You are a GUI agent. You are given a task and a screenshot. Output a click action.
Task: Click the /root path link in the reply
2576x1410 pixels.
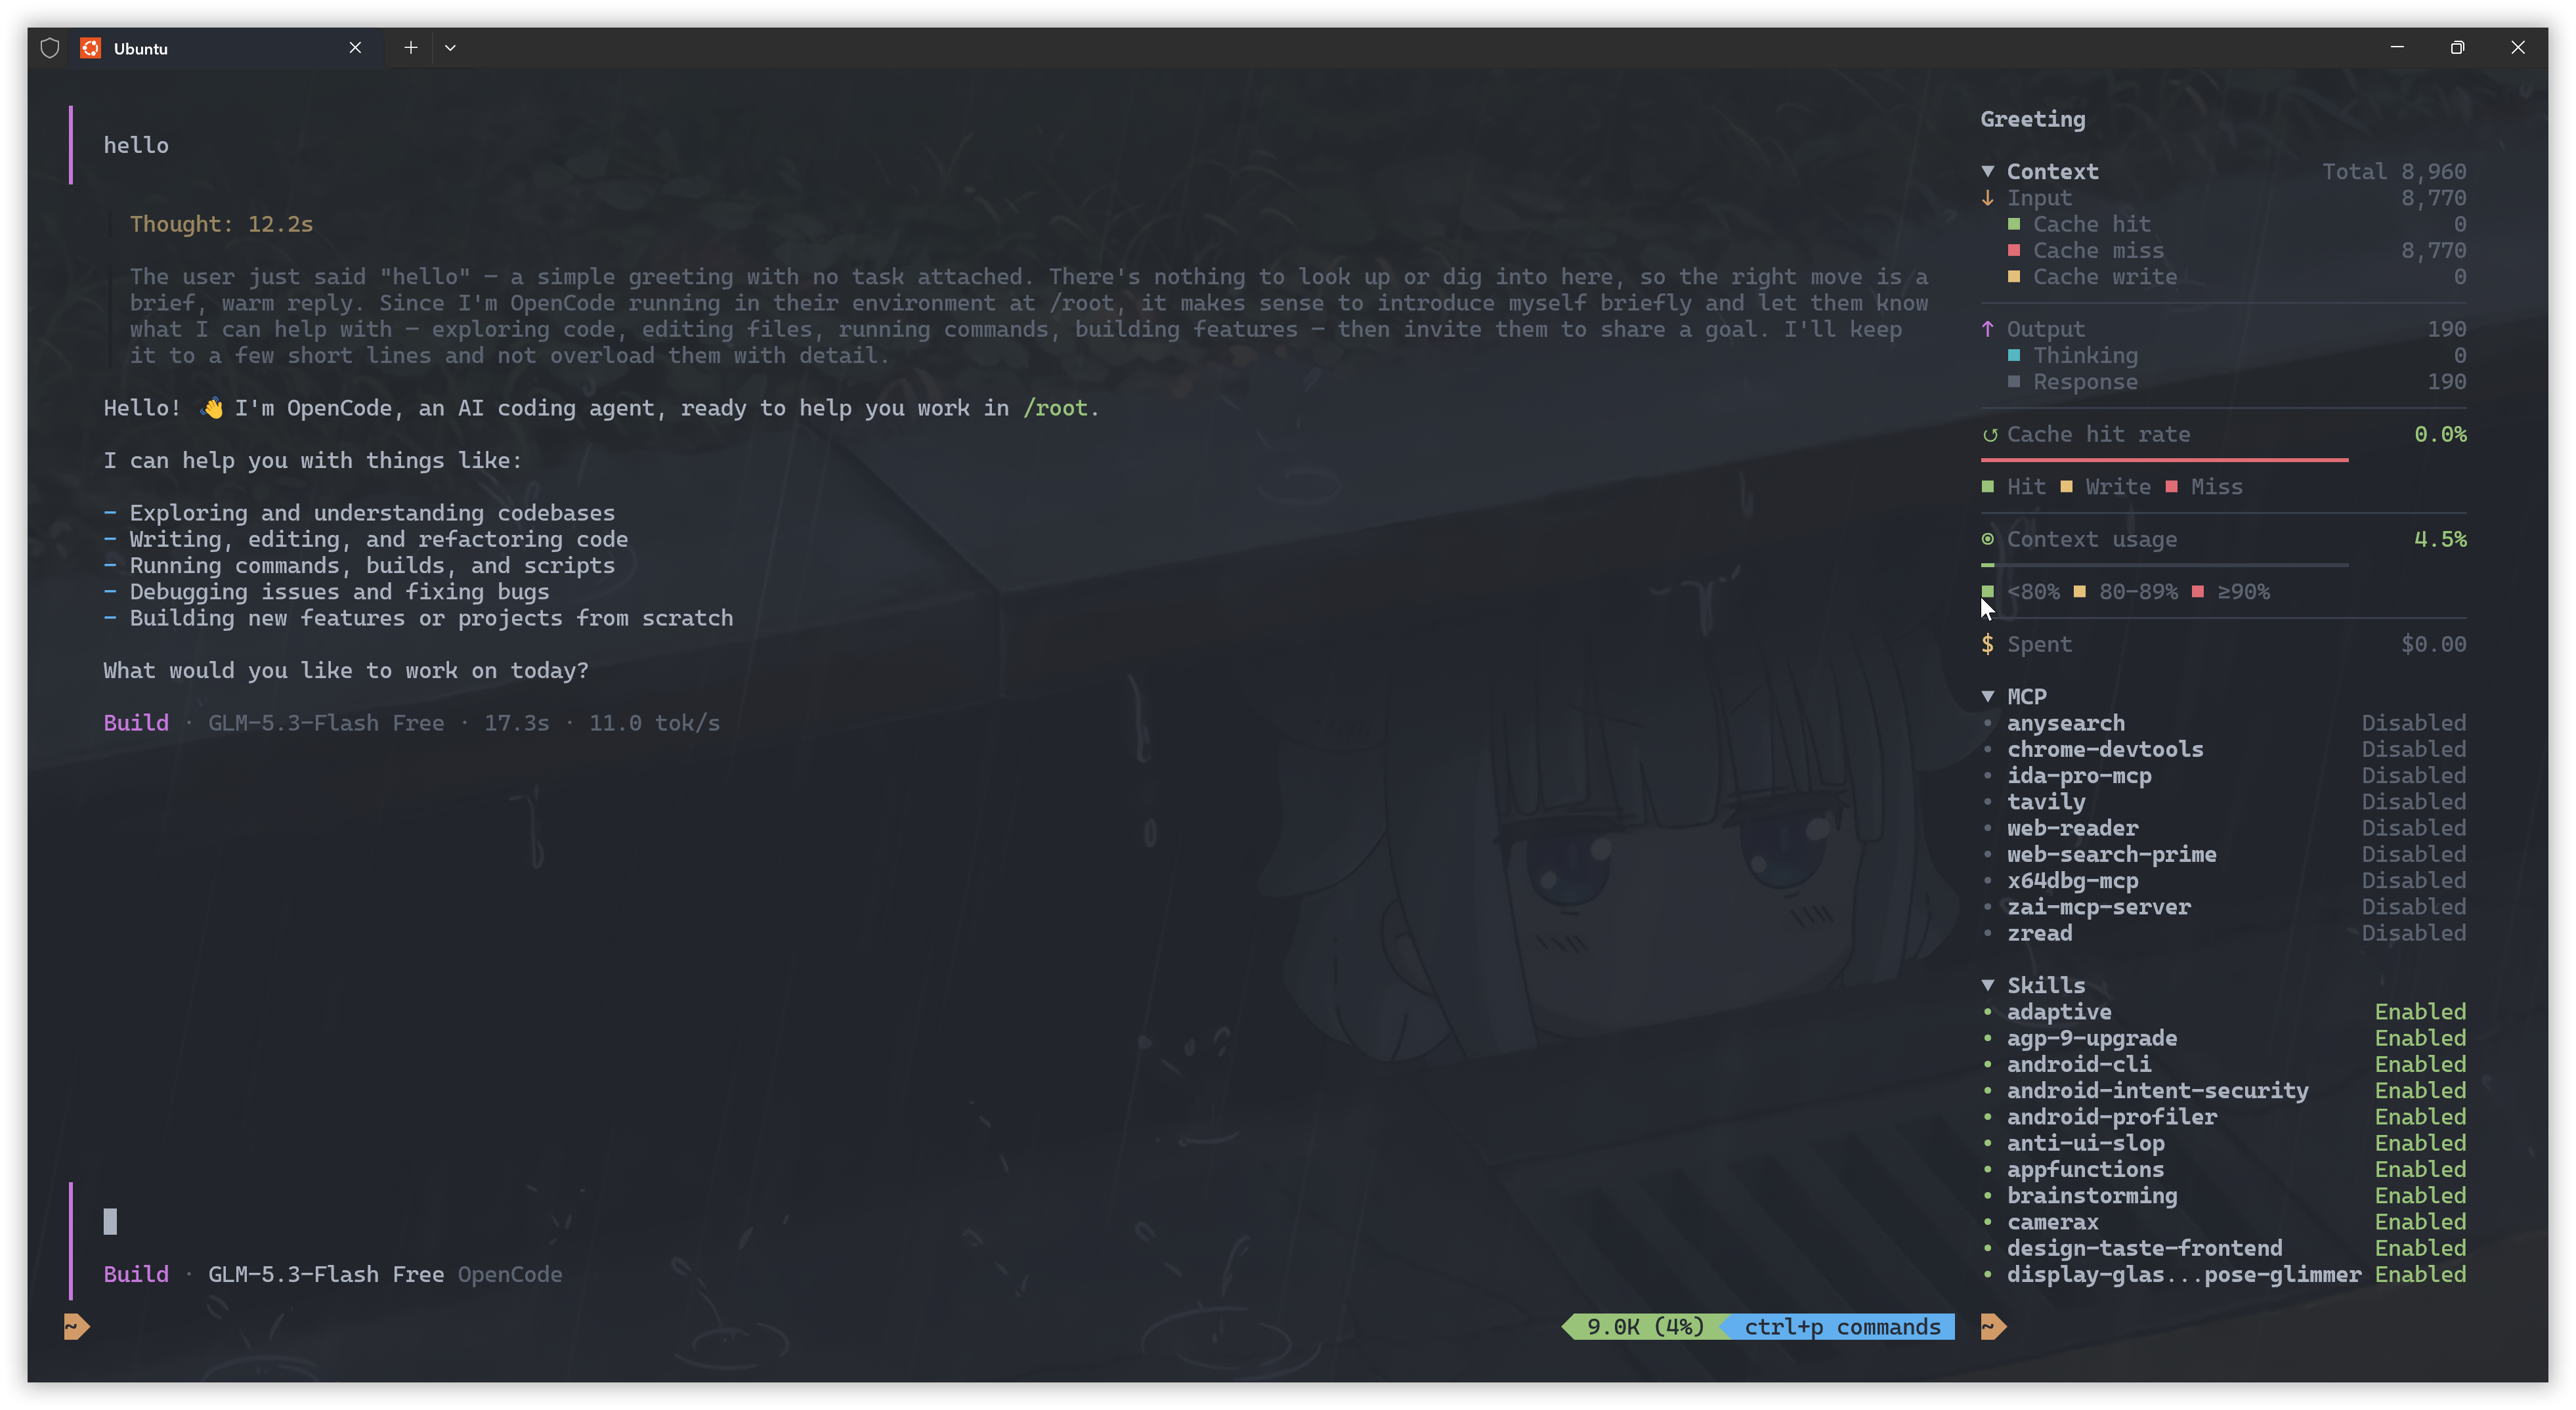click(x=1055, y=408)
